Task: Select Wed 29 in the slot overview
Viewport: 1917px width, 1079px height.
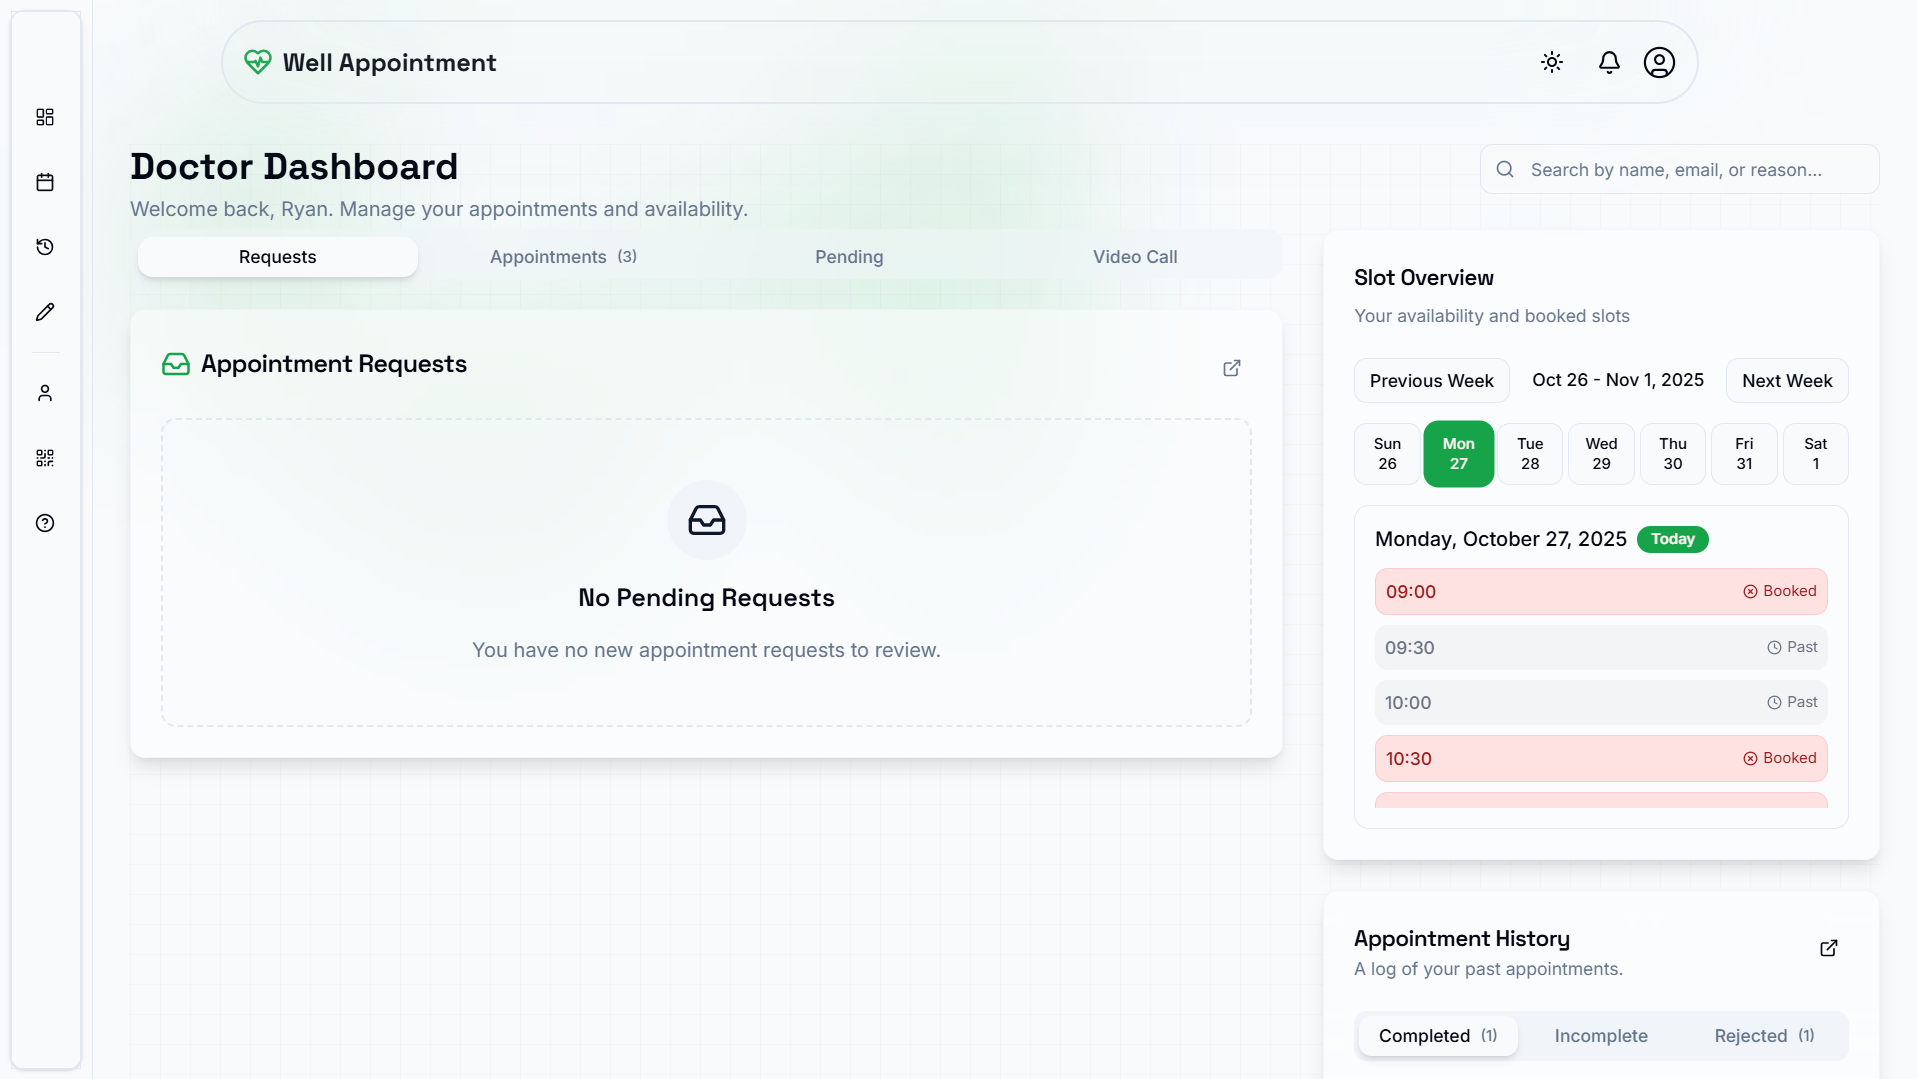Action: pyautogui.click(x=1600, y=454)
